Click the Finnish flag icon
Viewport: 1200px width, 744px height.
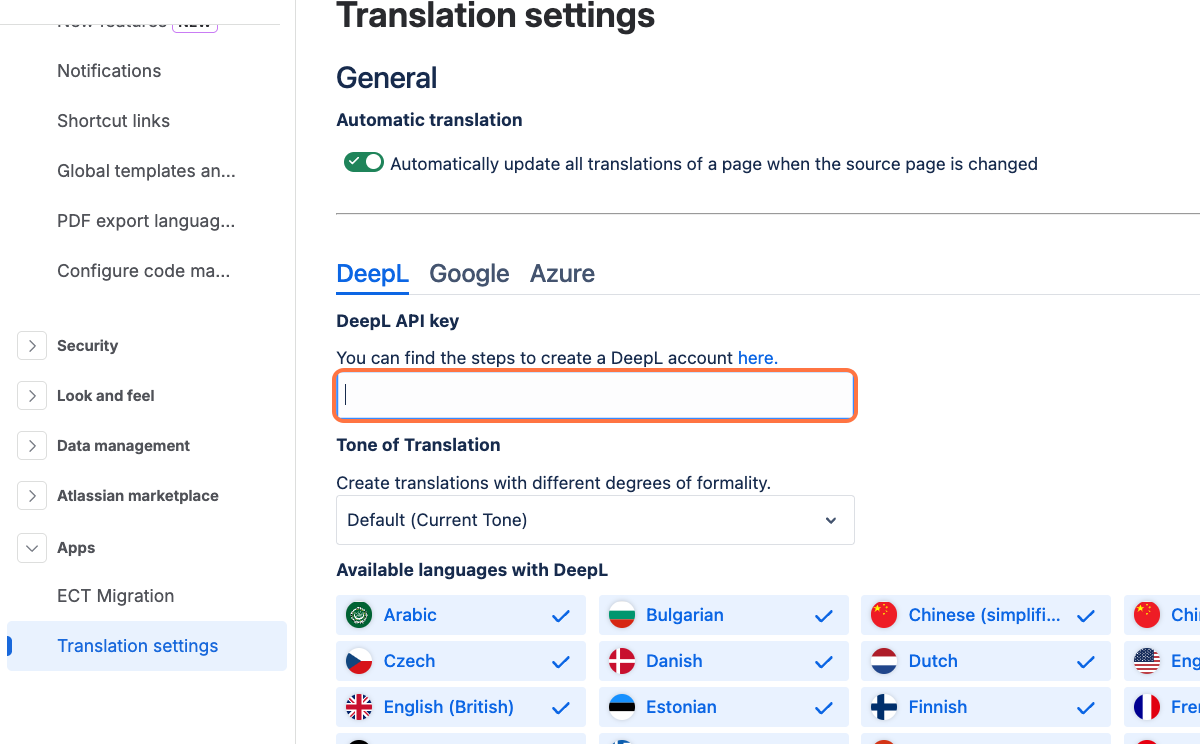click(x=884, y=707)
